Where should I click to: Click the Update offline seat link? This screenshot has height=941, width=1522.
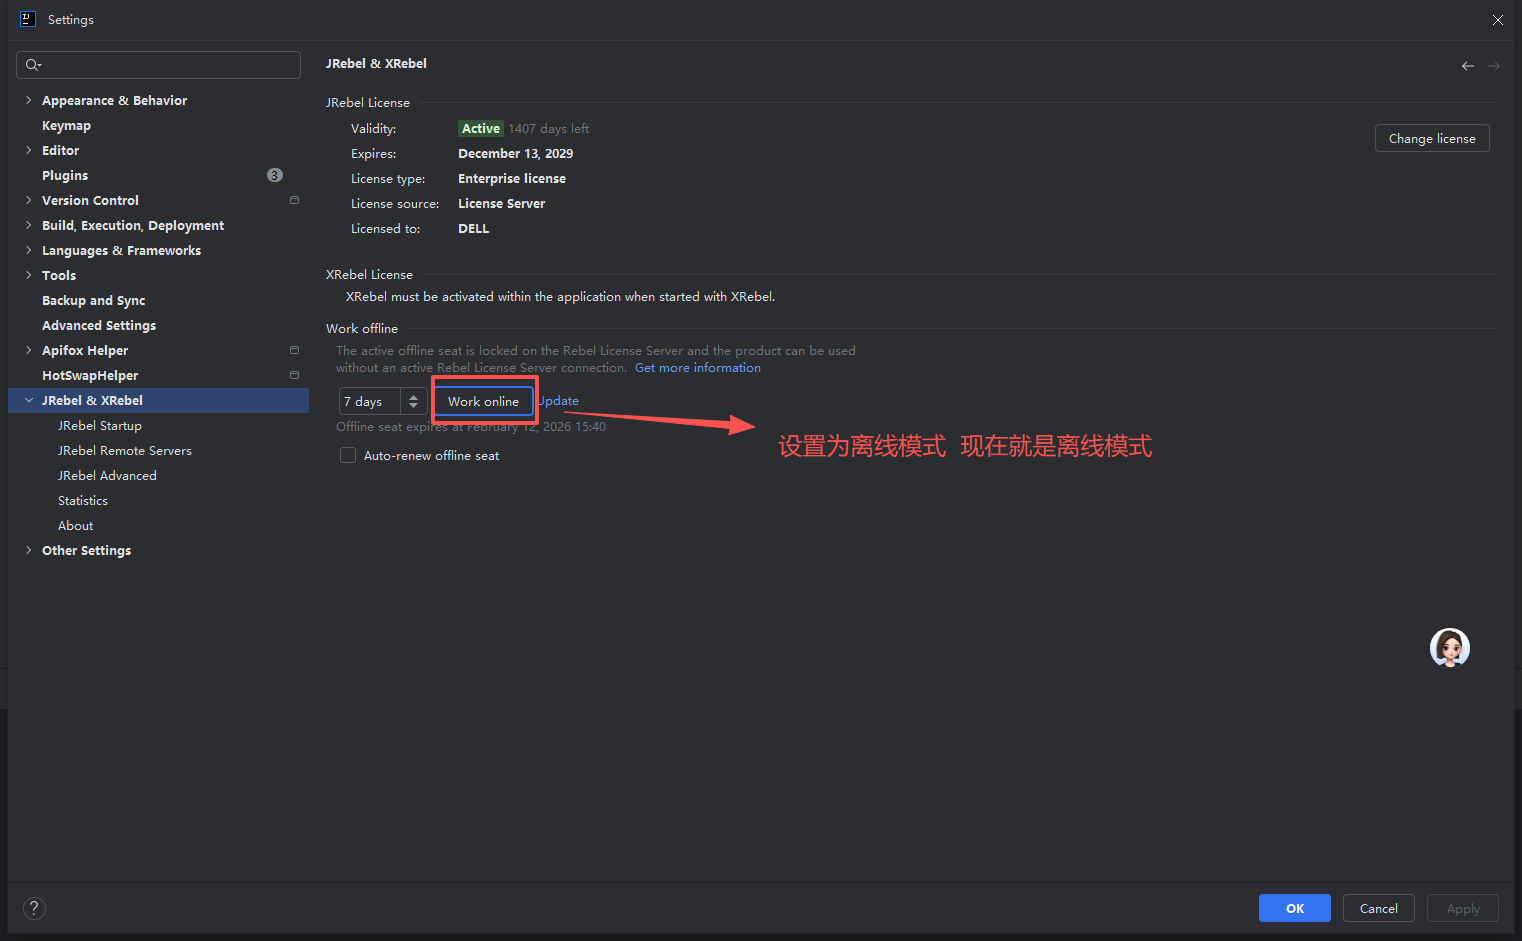point(559,400)
